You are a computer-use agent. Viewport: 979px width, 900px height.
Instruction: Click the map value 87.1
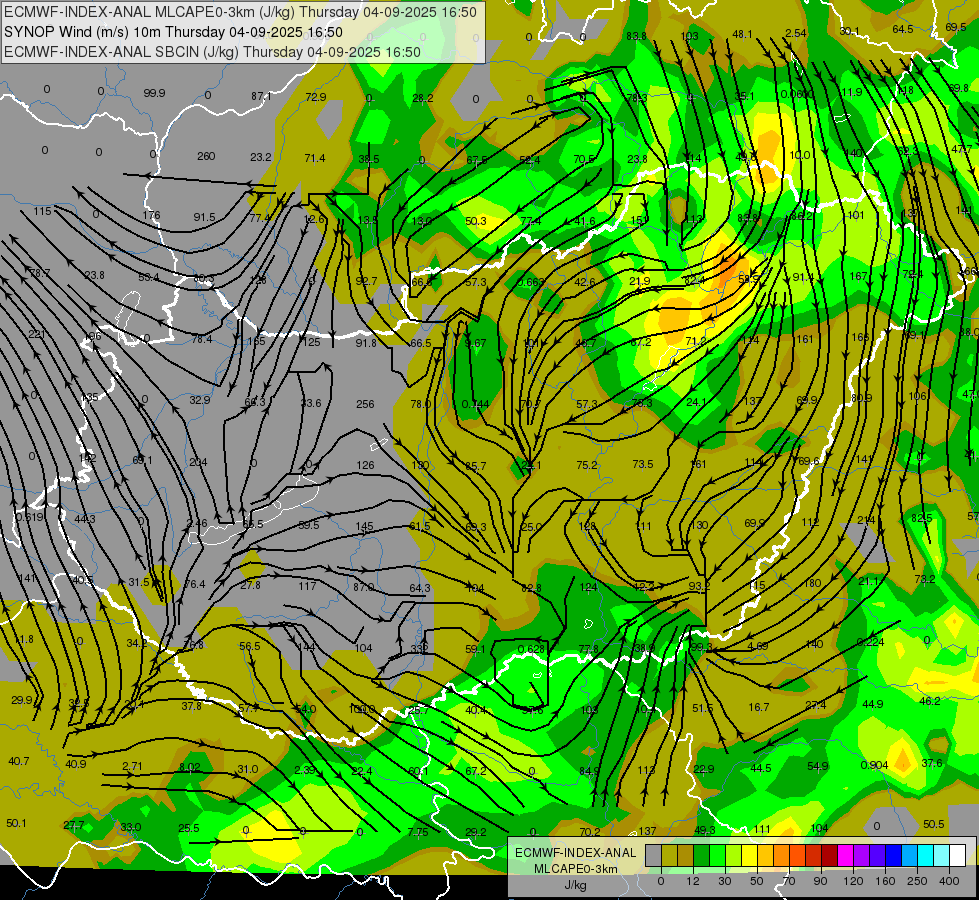[261, 96]
